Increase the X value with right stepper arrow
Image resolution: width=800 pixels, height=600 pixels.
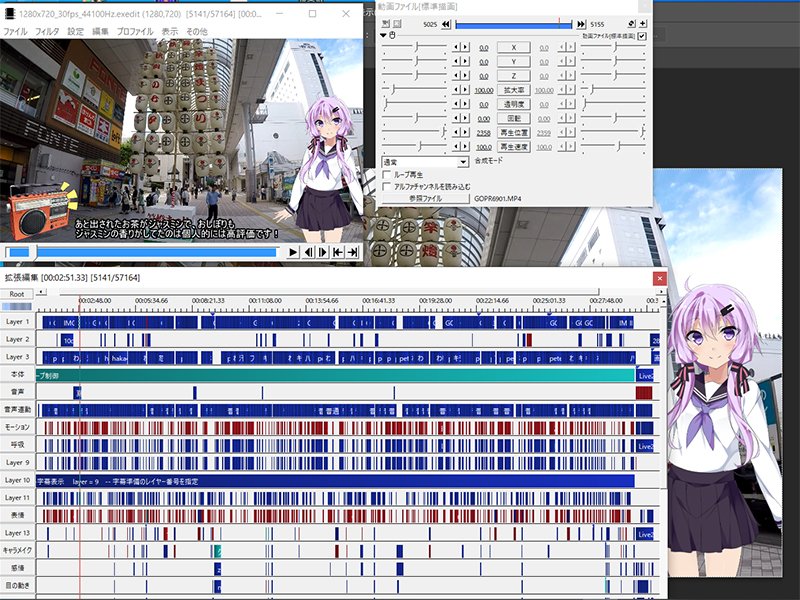click(465, 47)
